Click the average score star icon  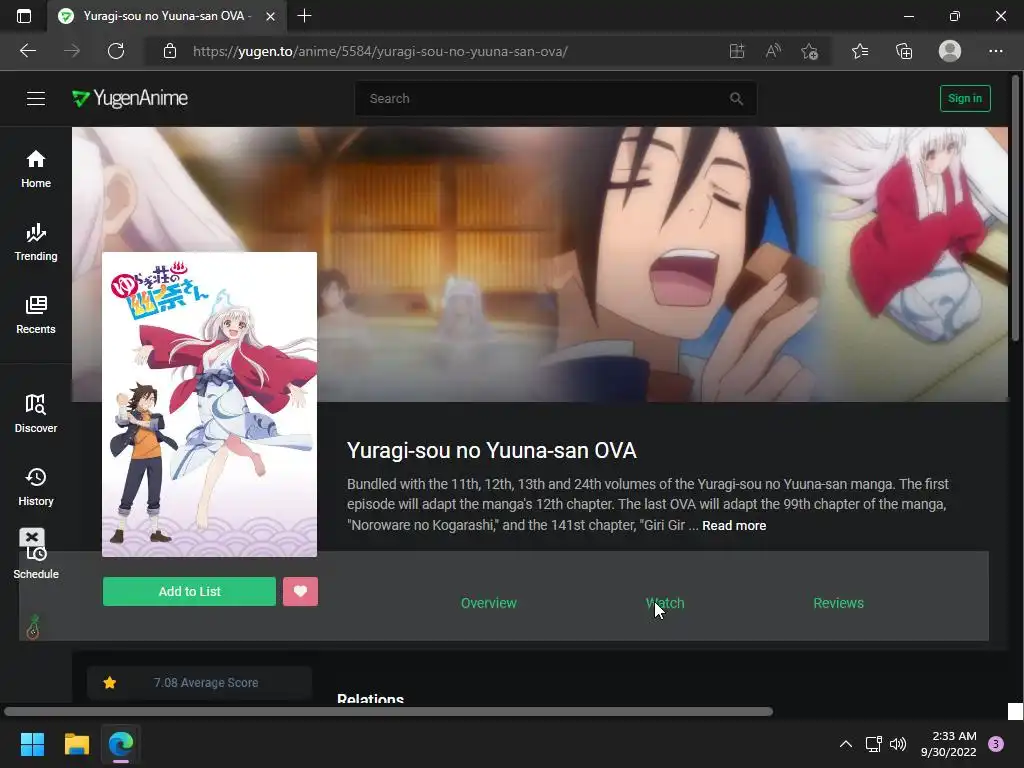[110, 682]
